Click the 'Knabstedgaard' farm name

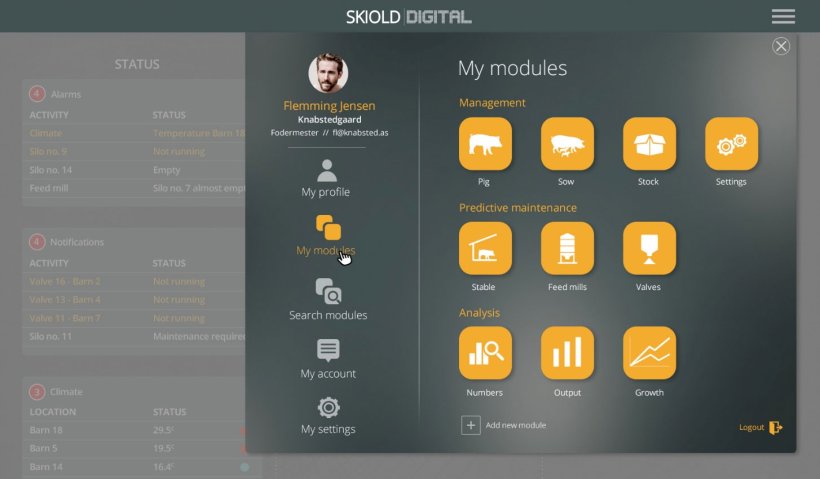pyautogui.click(x=329, y=120)
